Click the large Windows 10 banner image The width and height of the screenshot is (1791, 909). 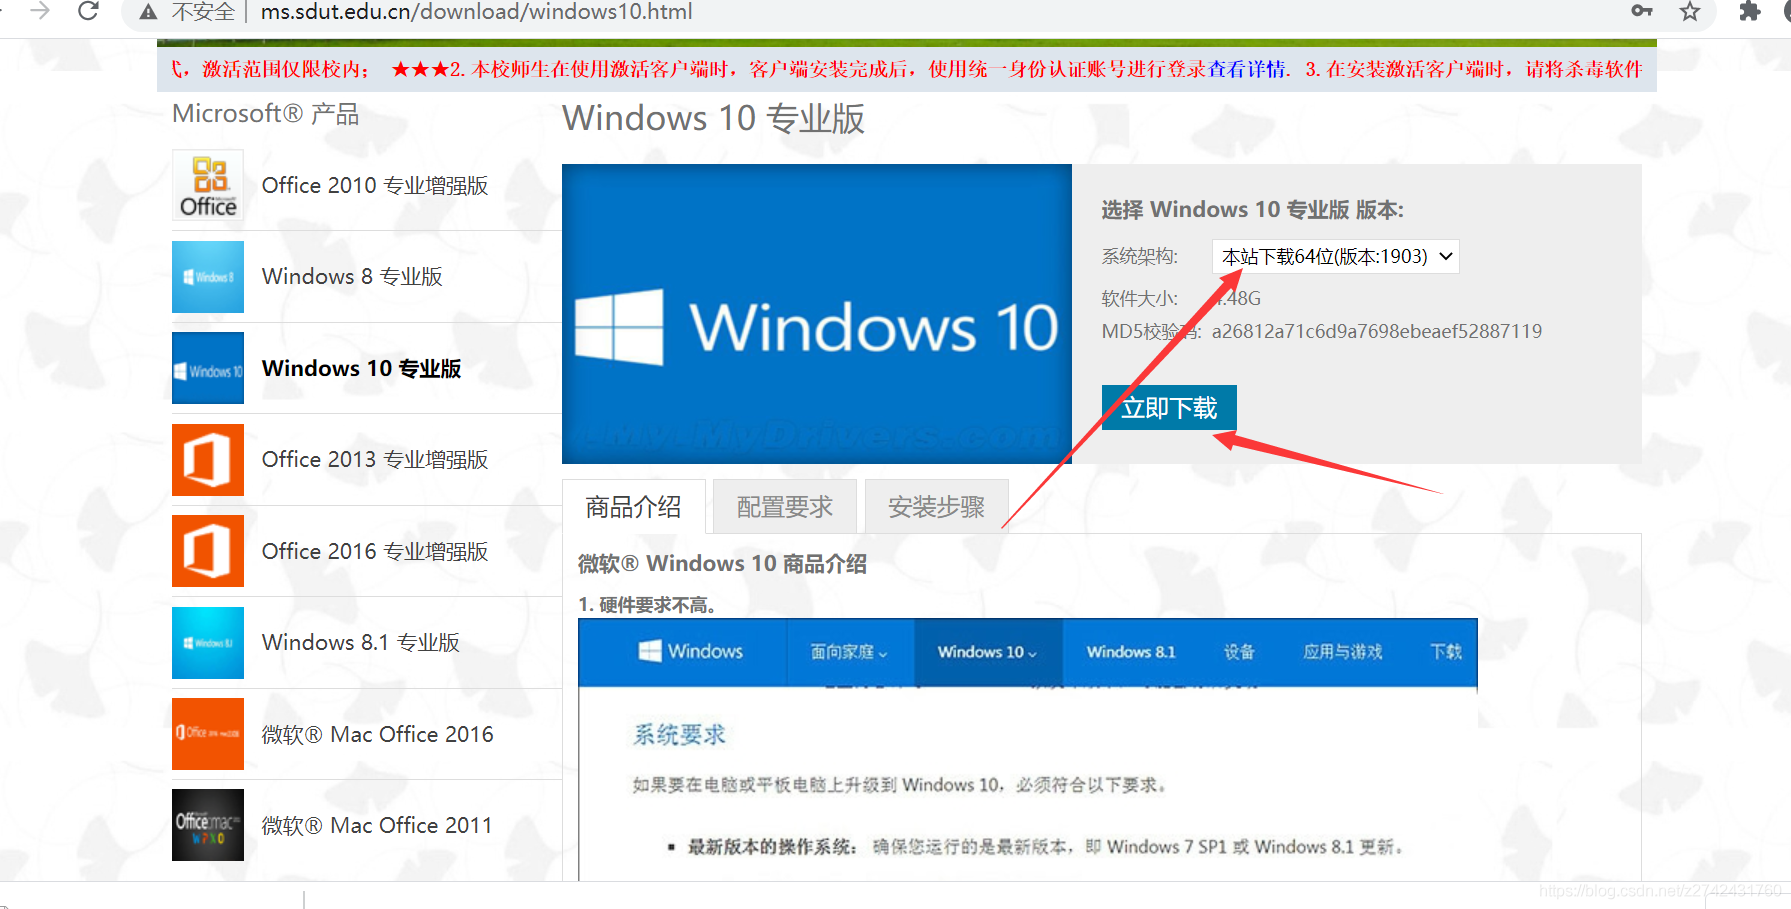coord(817,314)
